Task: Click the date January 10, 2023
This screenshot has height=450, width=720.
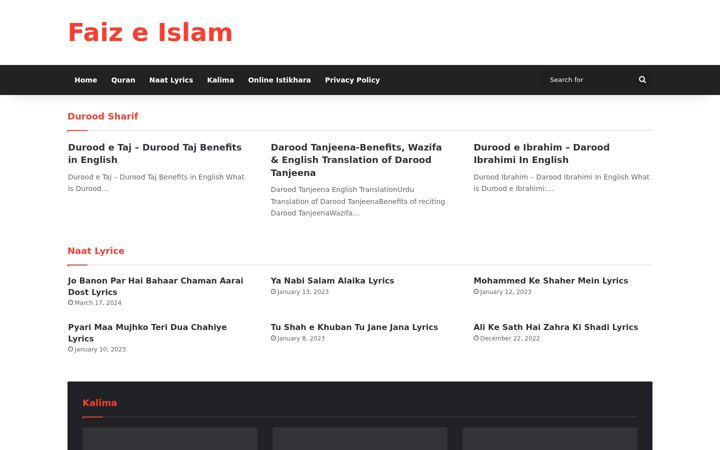Action: pos(100,349)
